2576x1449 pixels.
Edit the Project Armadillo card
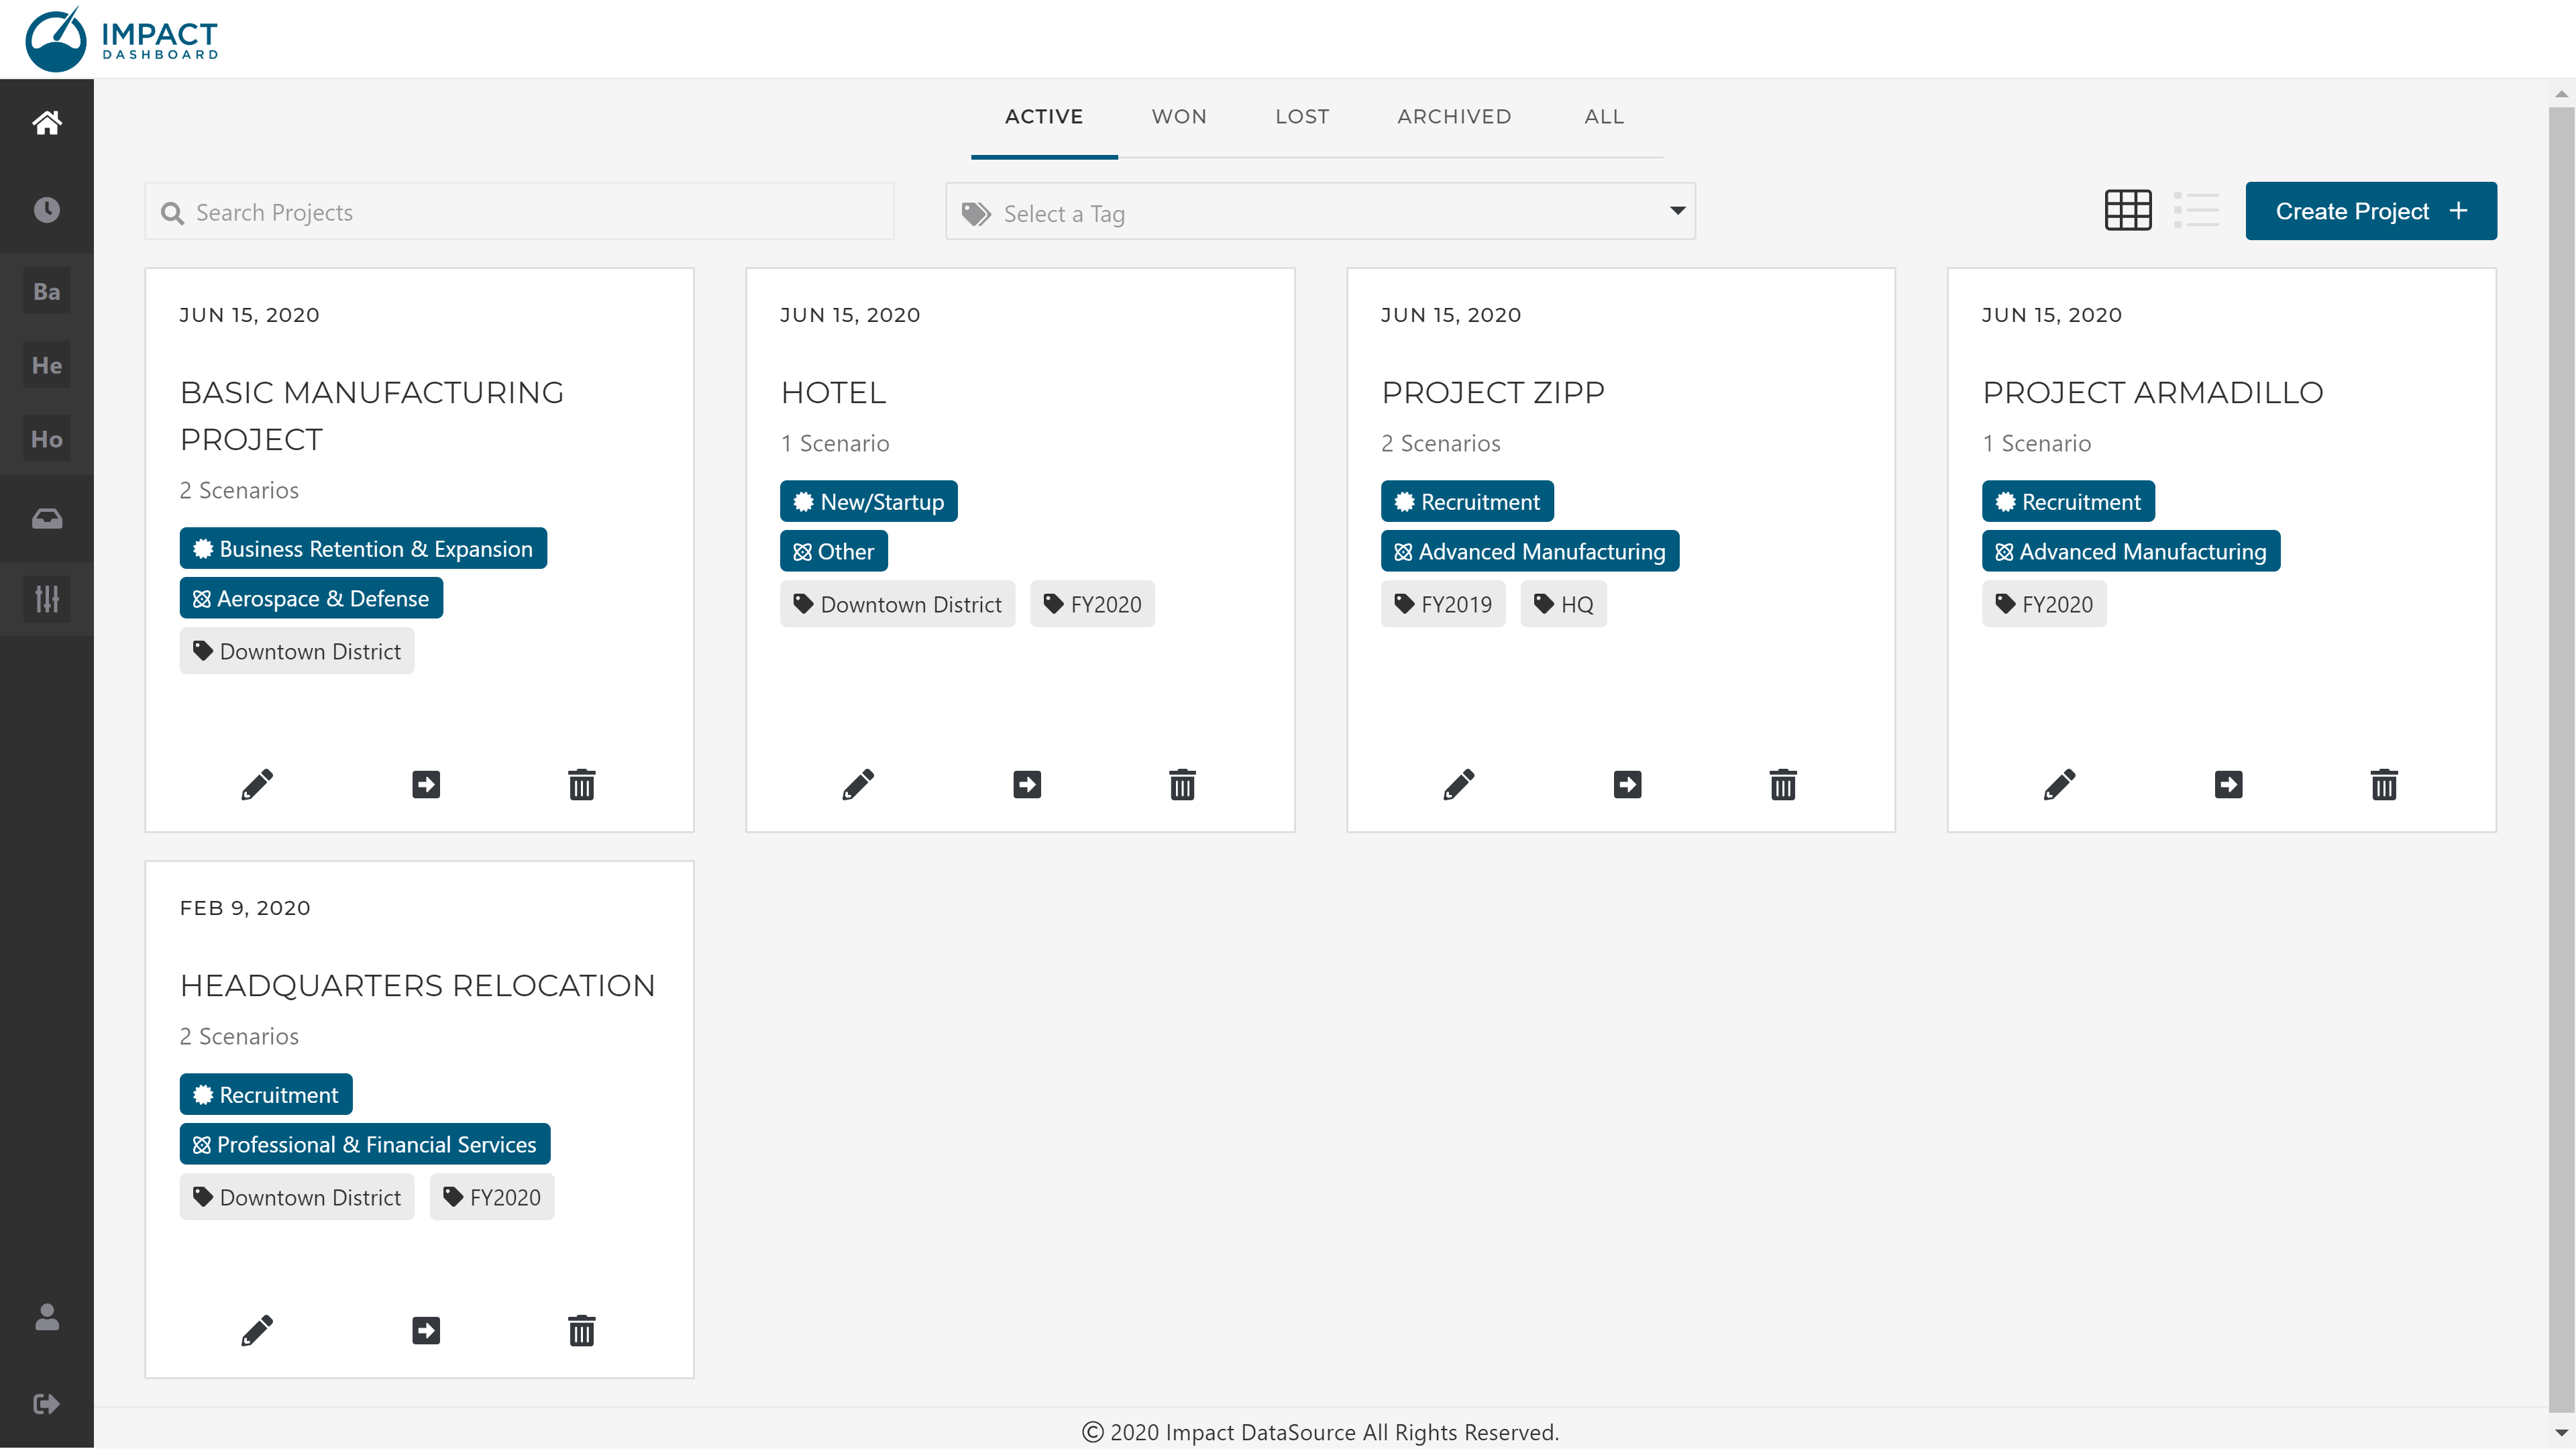2060,785
